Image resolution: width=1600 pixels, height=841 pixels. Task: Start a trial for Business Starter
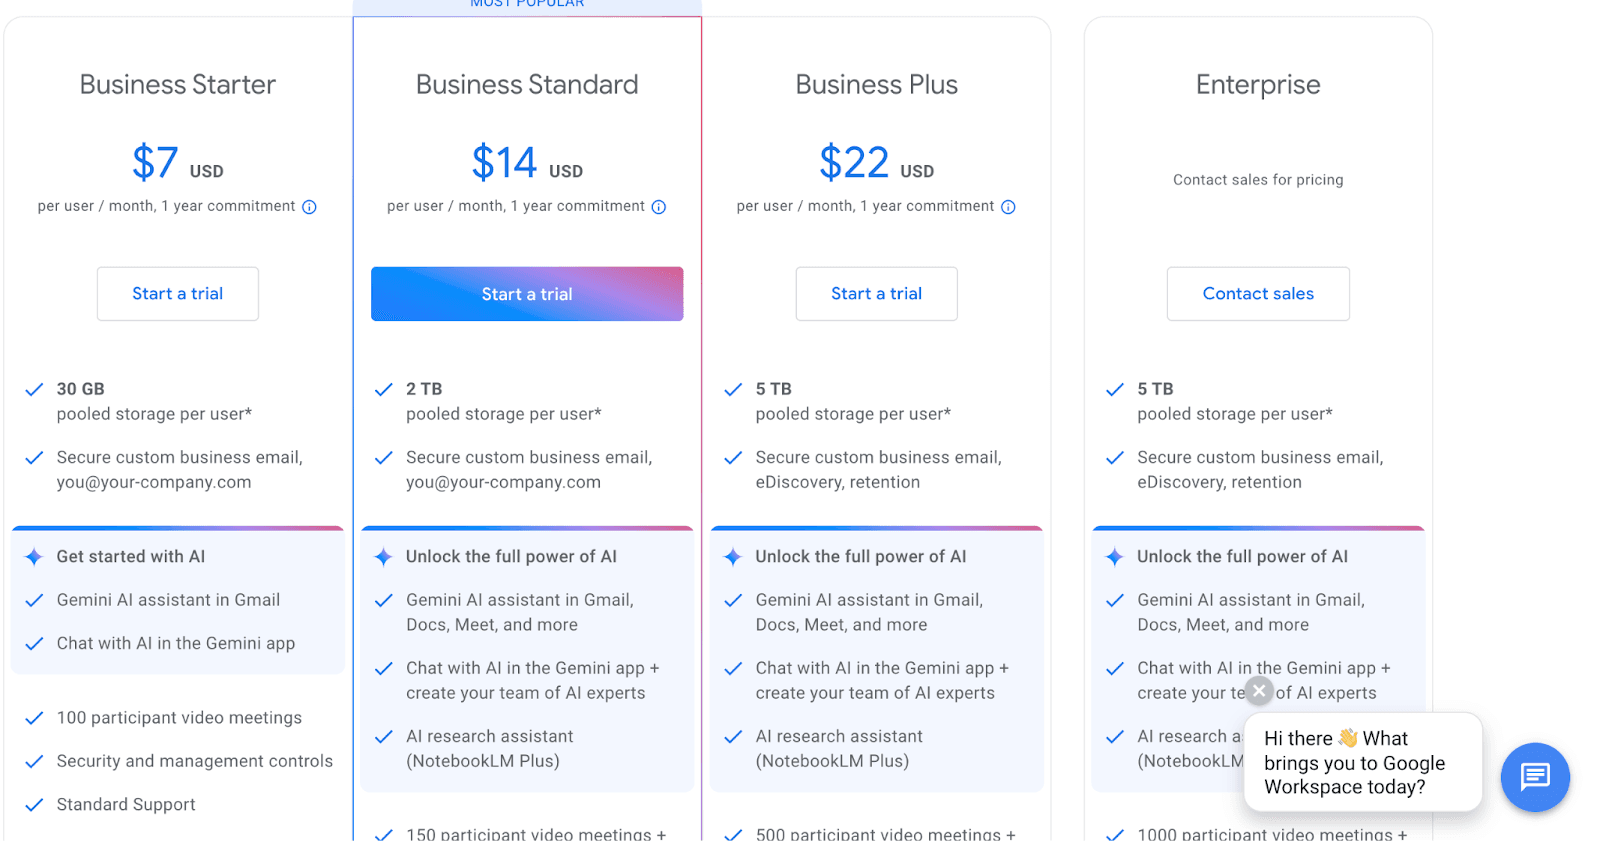pos(178,294)
